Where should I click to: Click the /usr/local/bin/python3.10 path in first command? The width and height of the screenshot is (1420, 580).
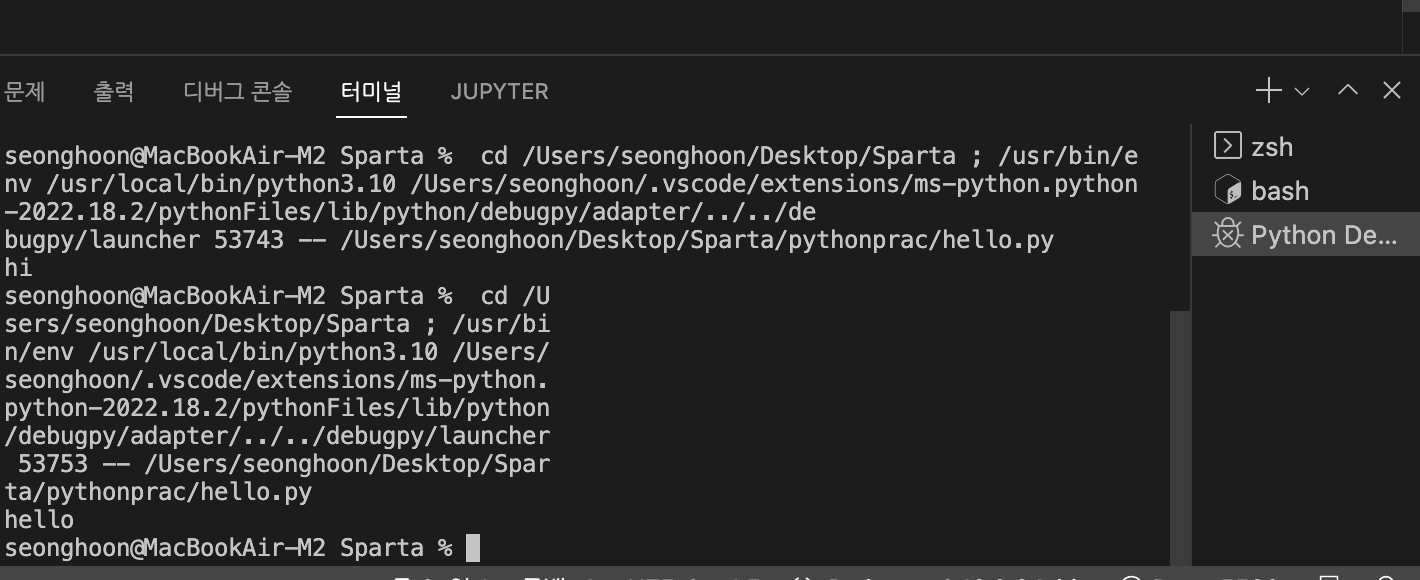pyautogui.click(x=219, y=184)
